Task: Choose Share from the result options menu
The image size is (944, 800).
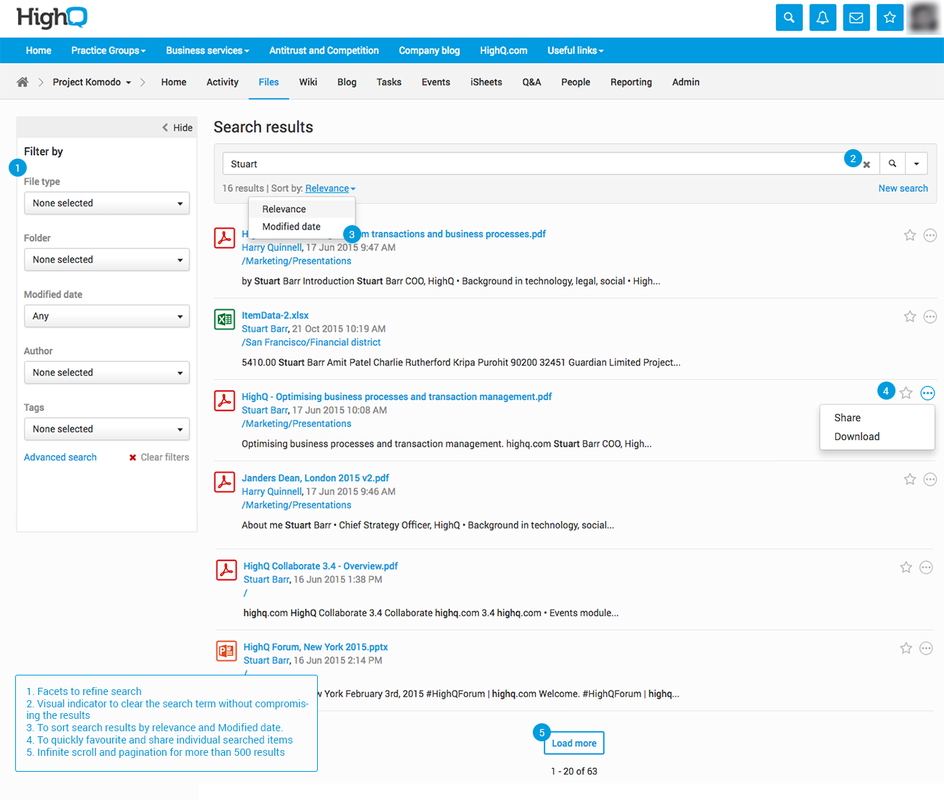Action: (x=847, y=418)
